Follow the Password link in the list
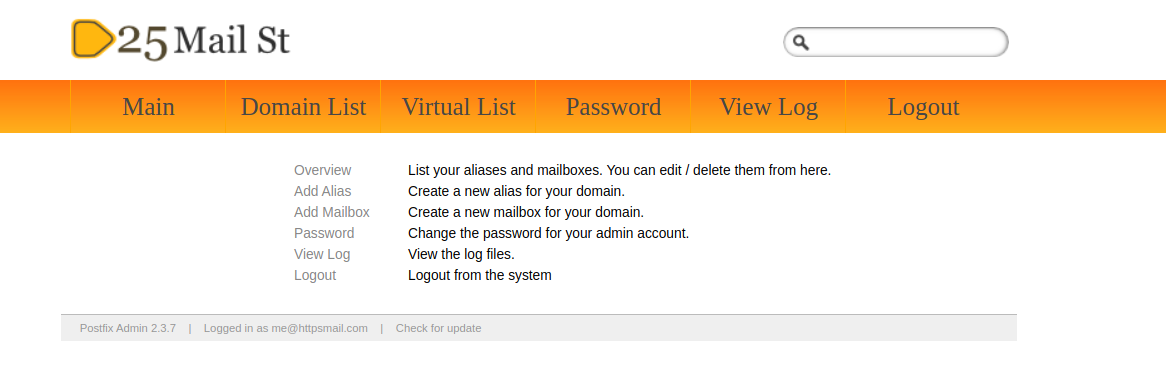This screenshot has height=375, width=1166. [324, 233]
